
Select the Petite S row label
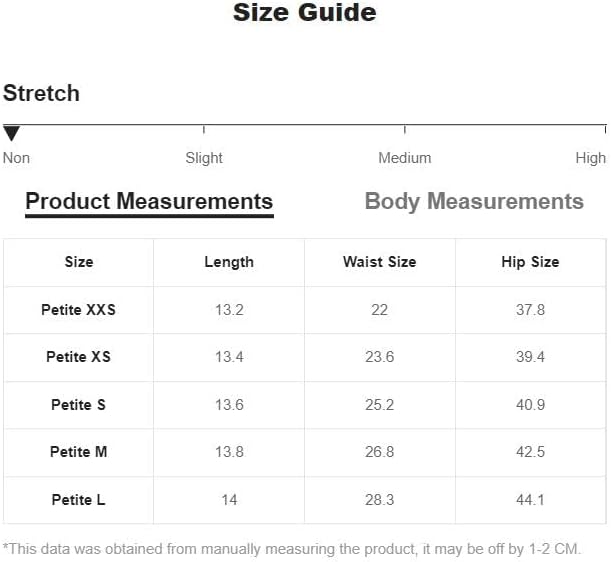[x=78, y=405]
